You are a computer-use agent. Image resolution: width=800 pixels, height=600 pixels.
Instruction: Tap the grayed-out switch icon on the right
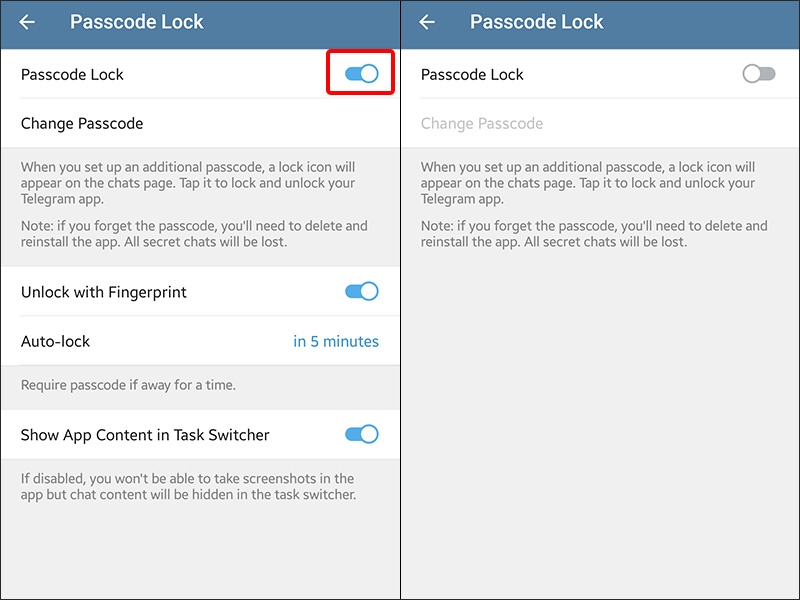pos(758,73)
